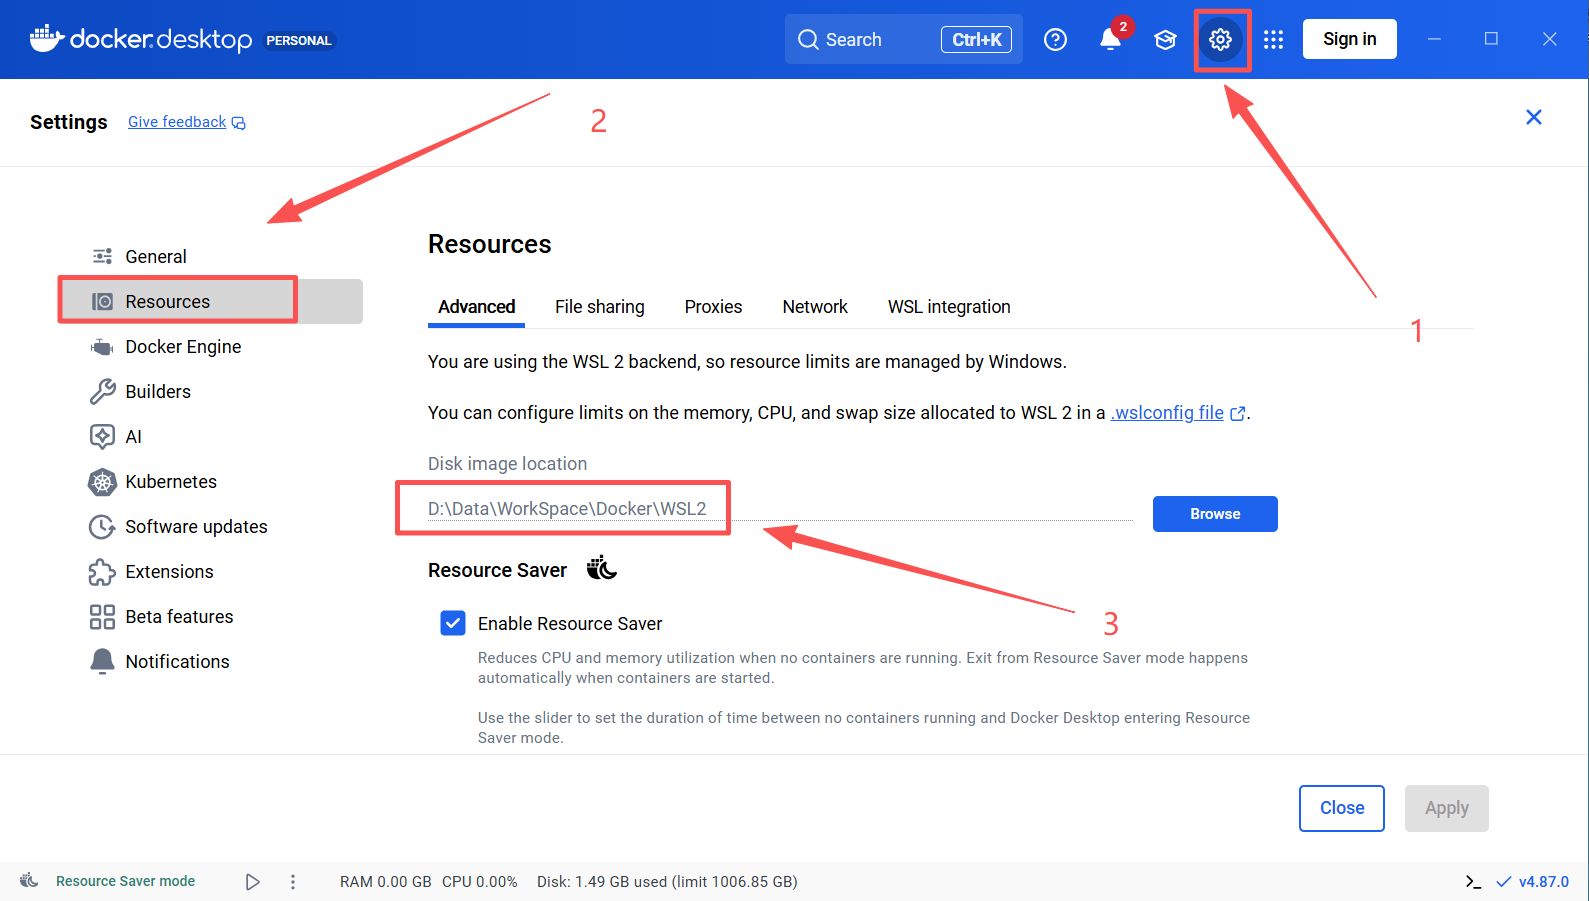Click the Close button
The image size is (1589, 901).
(1341, 808)
